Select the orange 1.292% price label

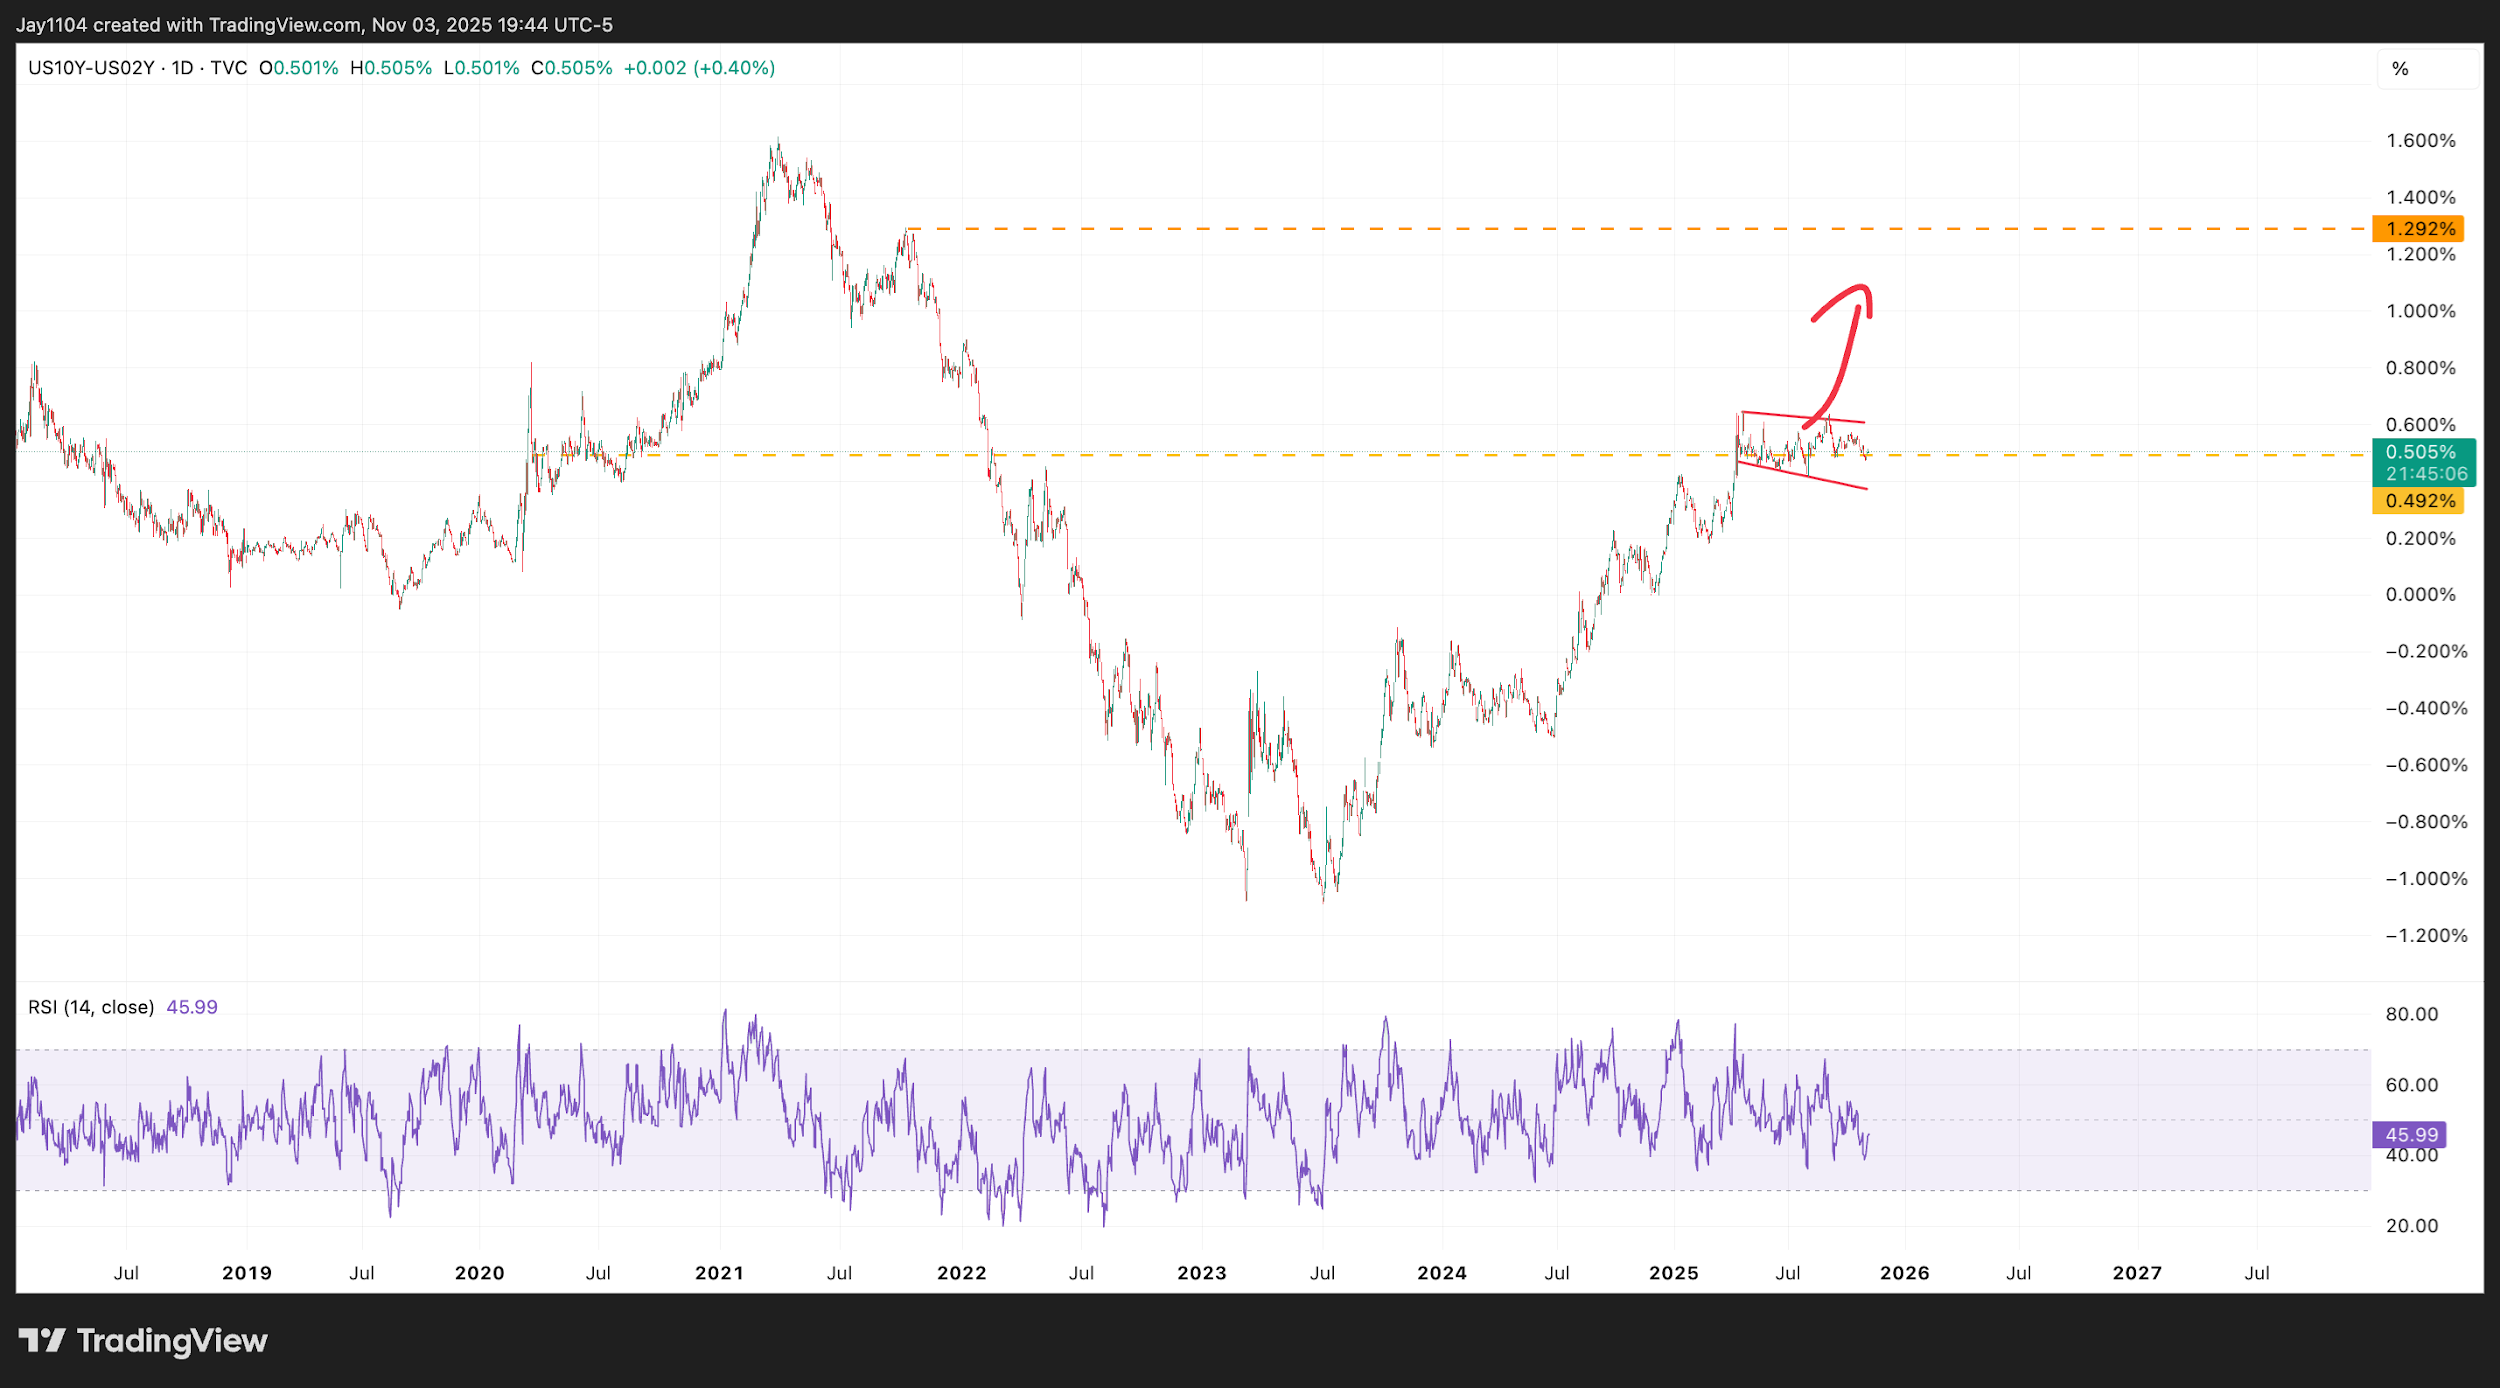2418,229
